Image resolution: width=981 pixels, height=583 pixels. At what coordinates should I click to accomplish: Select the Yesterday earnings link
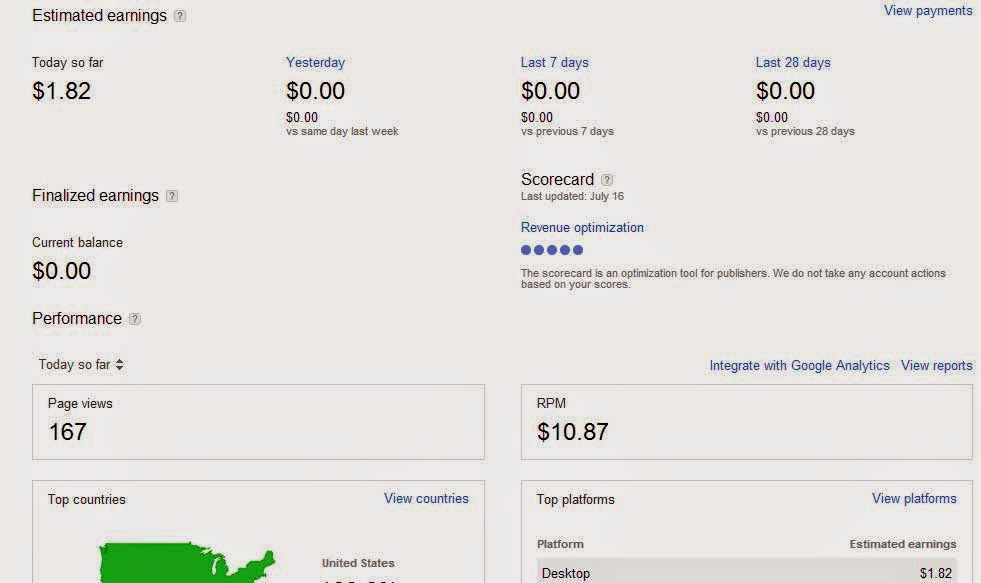[315, 62]
